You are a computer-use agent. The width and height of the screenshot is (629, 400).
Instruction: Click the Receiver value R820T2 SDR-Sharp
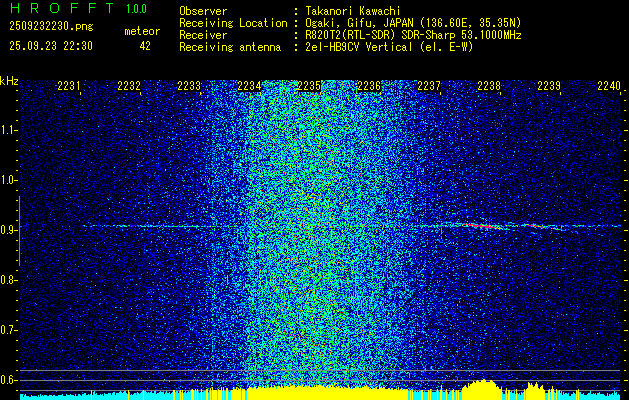point(413,35)
